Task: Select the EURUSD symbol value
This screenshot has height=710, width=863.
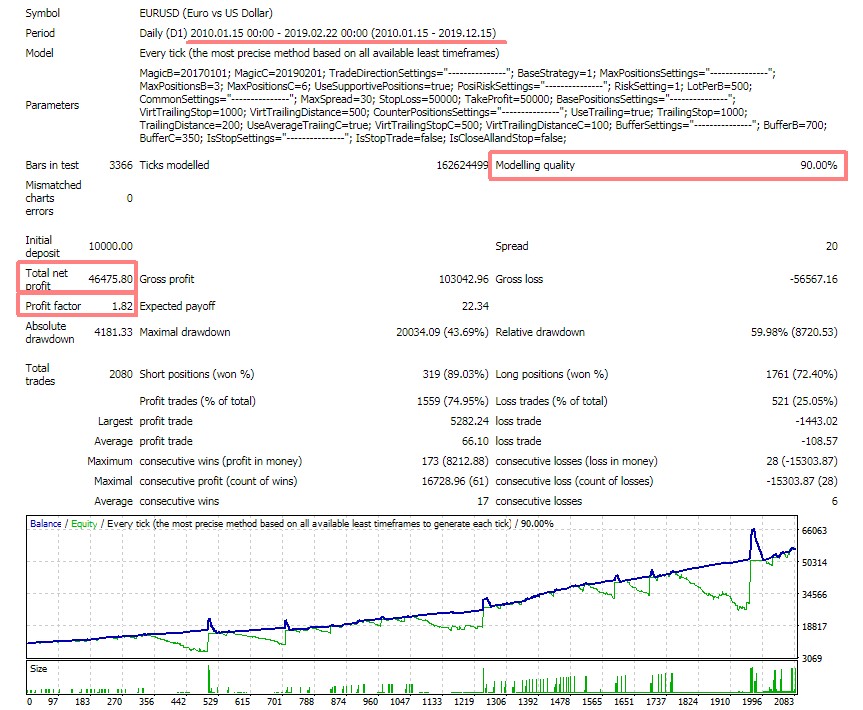Action: [166, 13]
